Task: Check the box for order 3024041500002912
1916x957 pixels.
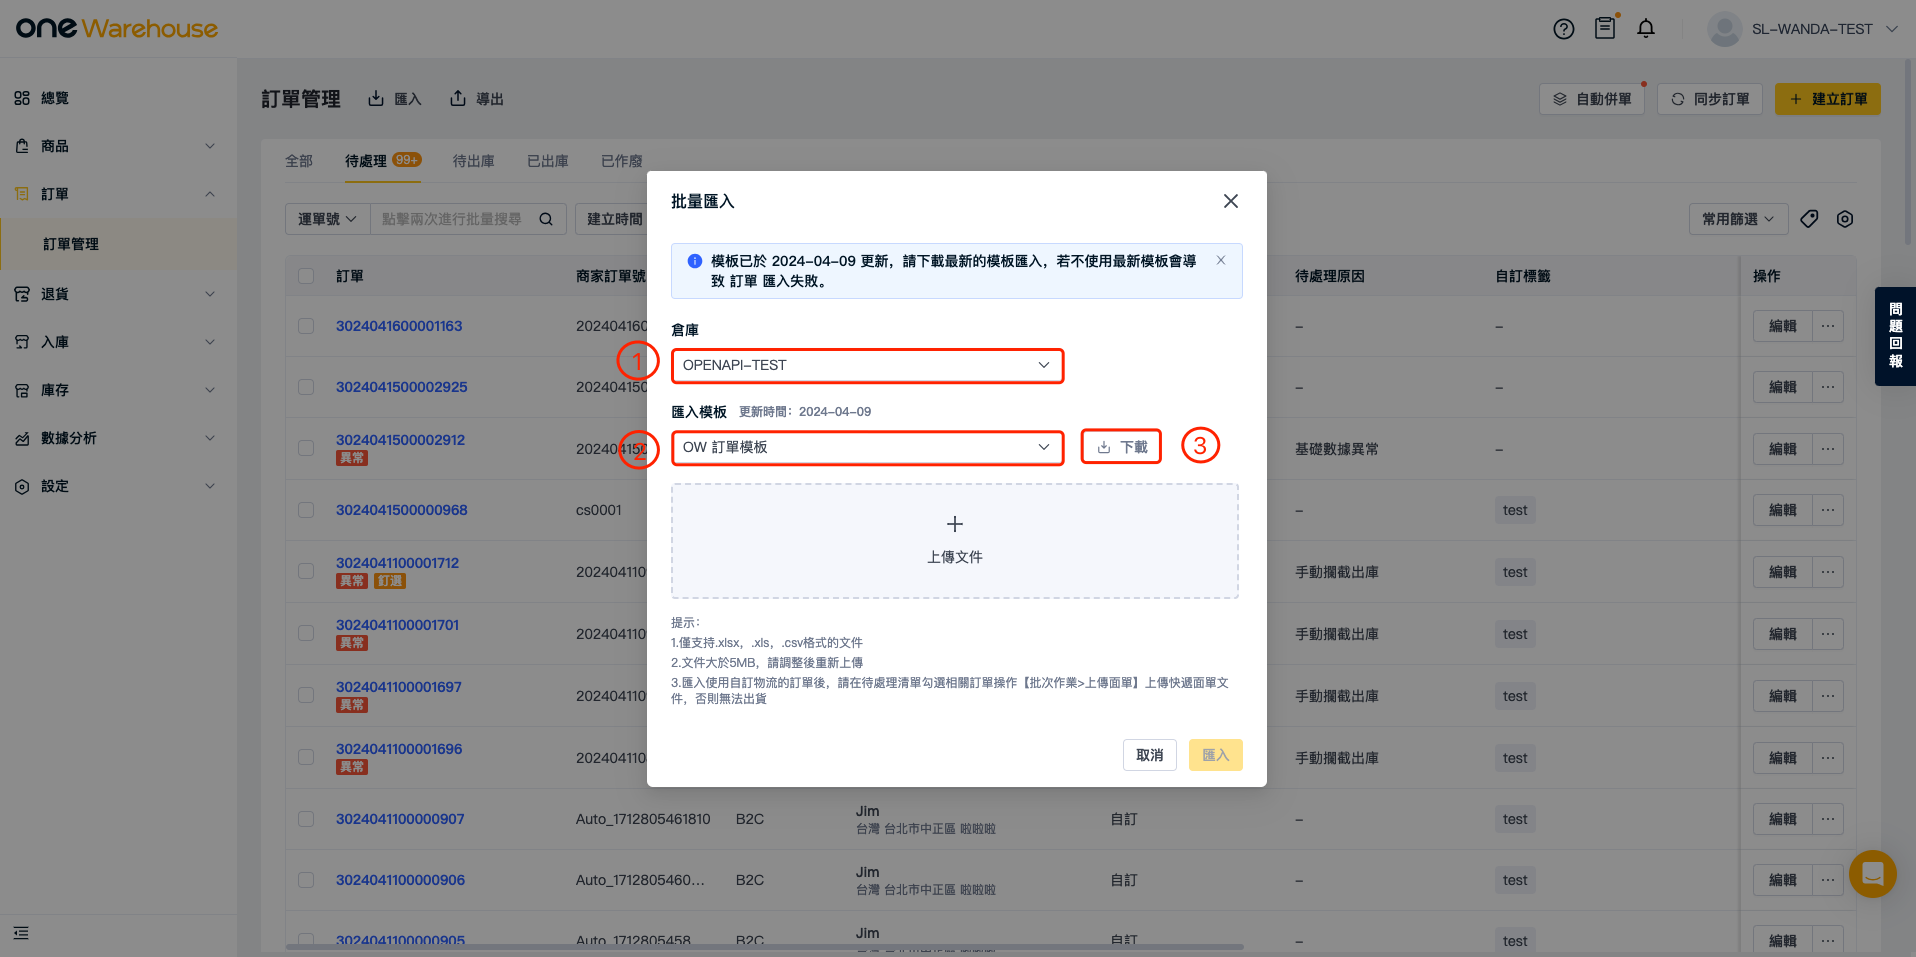Action: (x=306, y=448)
